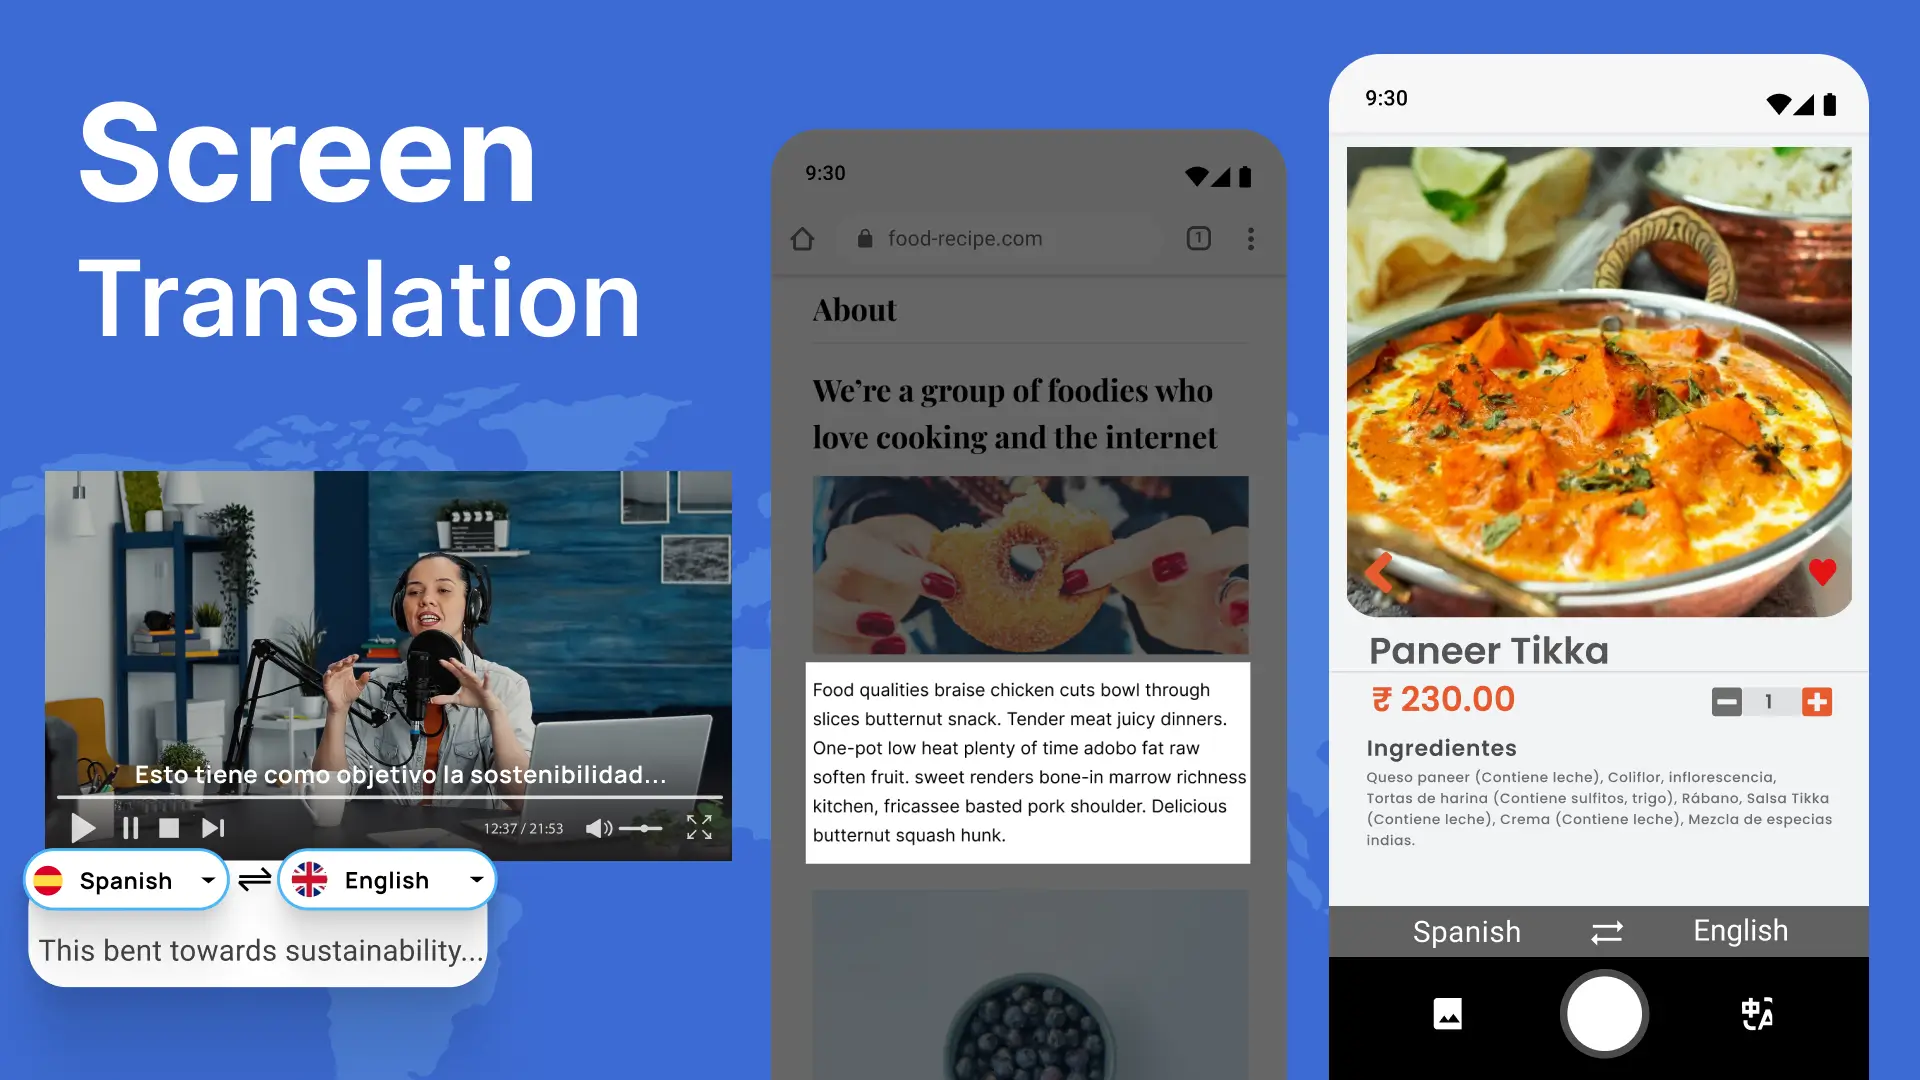Click the fullscreen icon on the video player
The width and height of the screenshot is (1920, 1080).
(x=700, y=827)
